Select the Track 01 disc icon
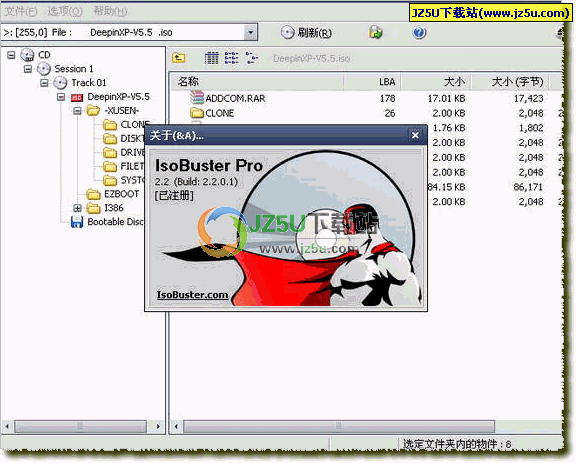576x463 pixels. click(60, 83)
